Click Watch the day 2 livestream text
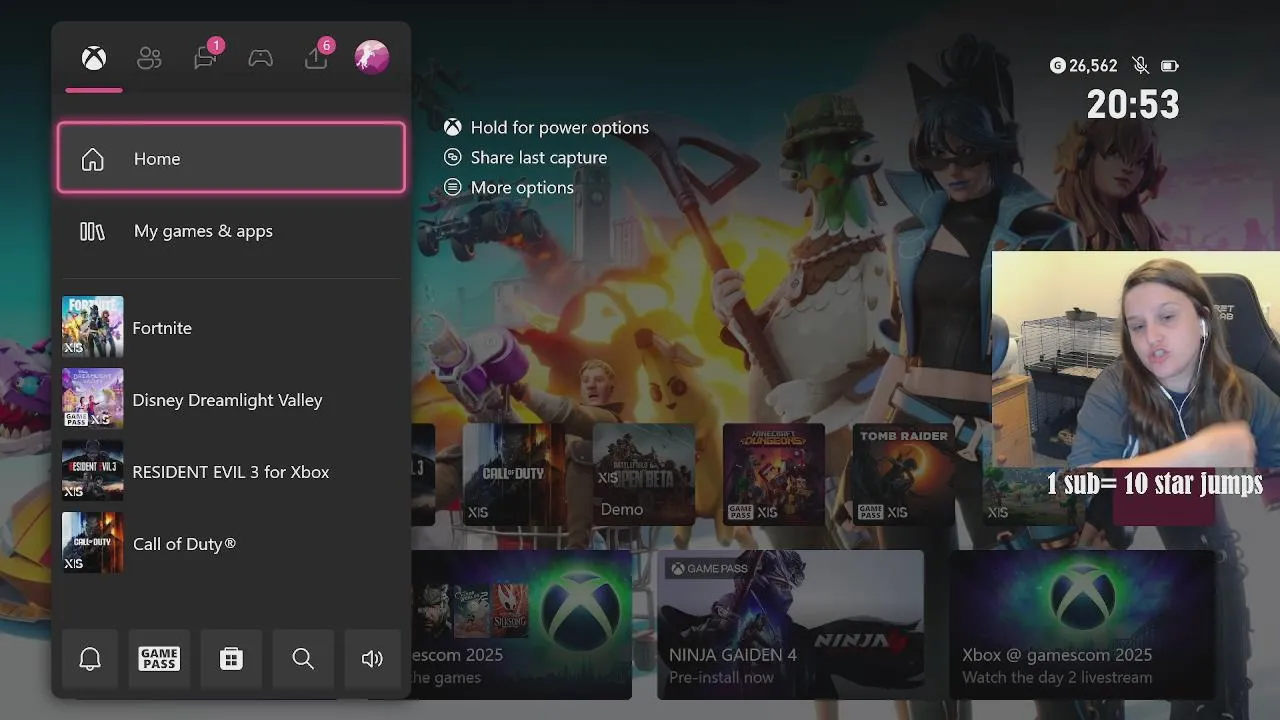The height and width of the screenshot is (720, 1280). point(1057,677)
